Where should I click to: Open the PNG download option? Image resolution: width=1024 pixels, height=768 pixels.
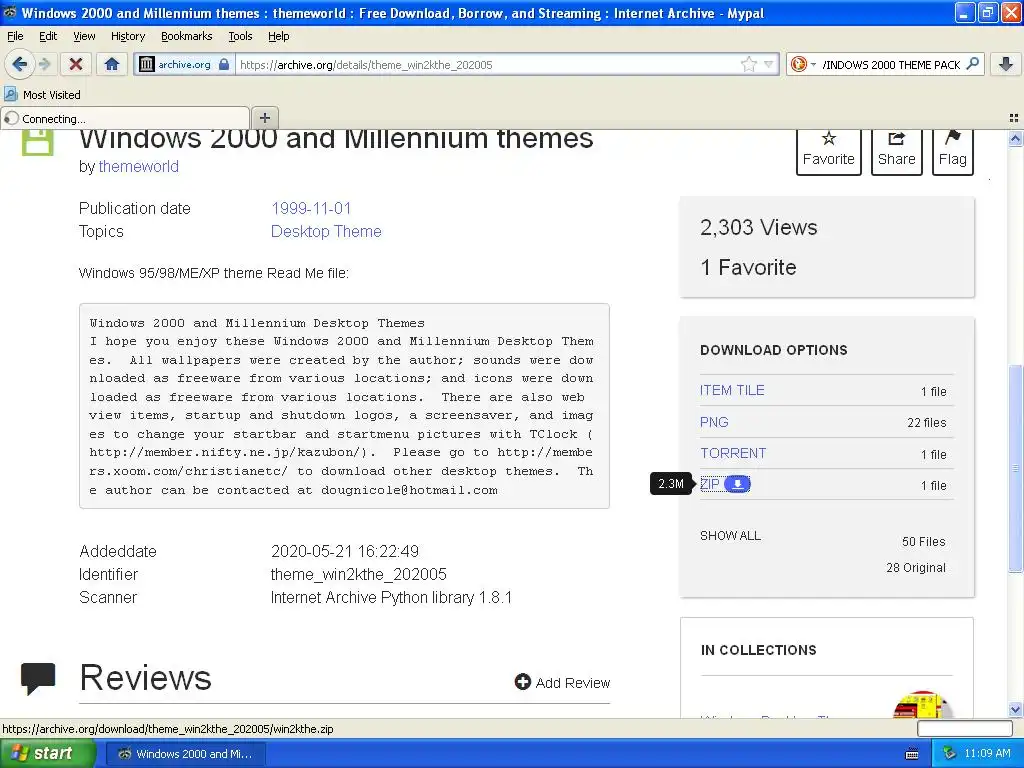(714, 422)
